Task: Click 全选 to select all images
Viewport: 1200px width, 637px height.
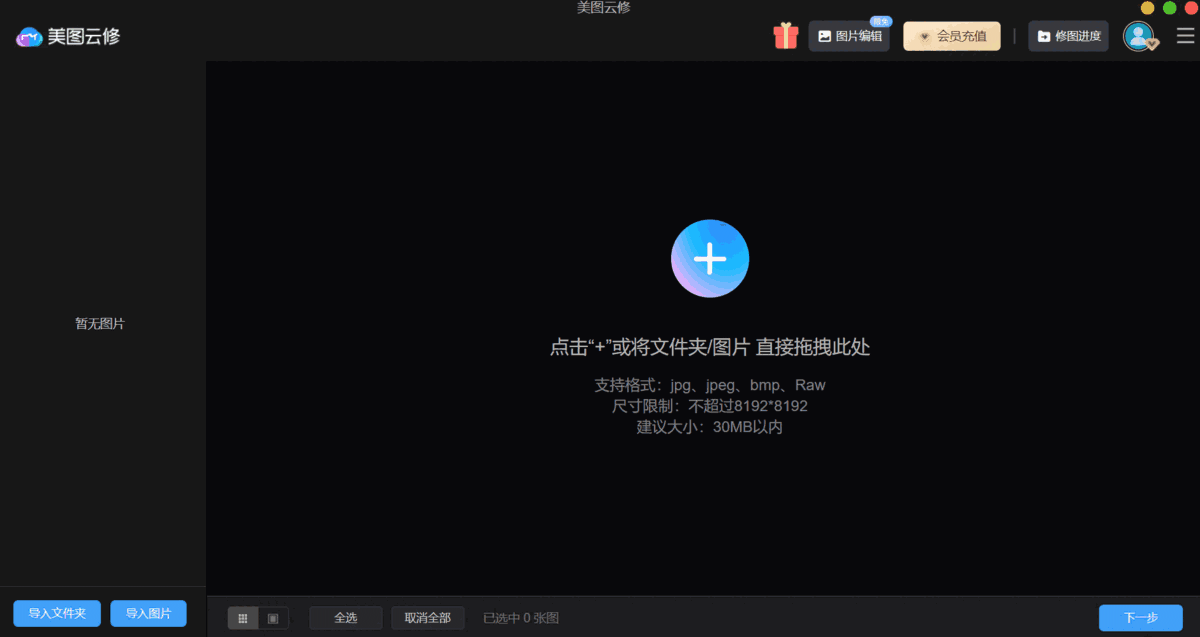Action: coord(345,617)
